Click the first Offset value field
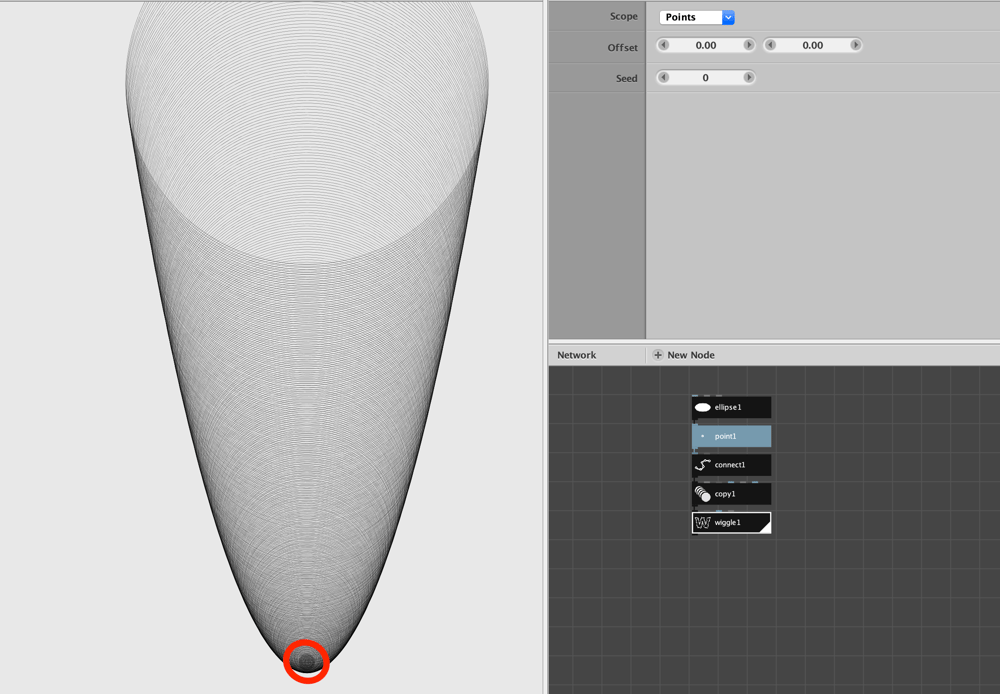1000x694 pixels. click(706, 45)
